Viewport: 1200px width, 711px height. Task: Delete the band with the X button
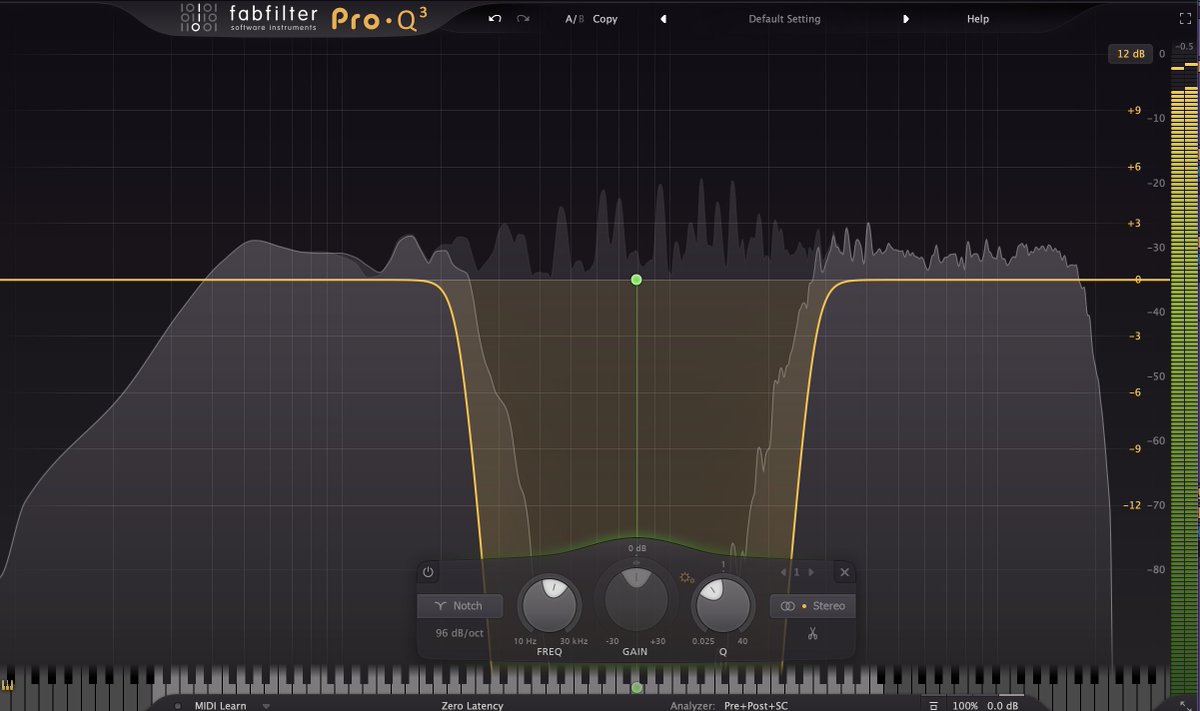tap(845, 572)
